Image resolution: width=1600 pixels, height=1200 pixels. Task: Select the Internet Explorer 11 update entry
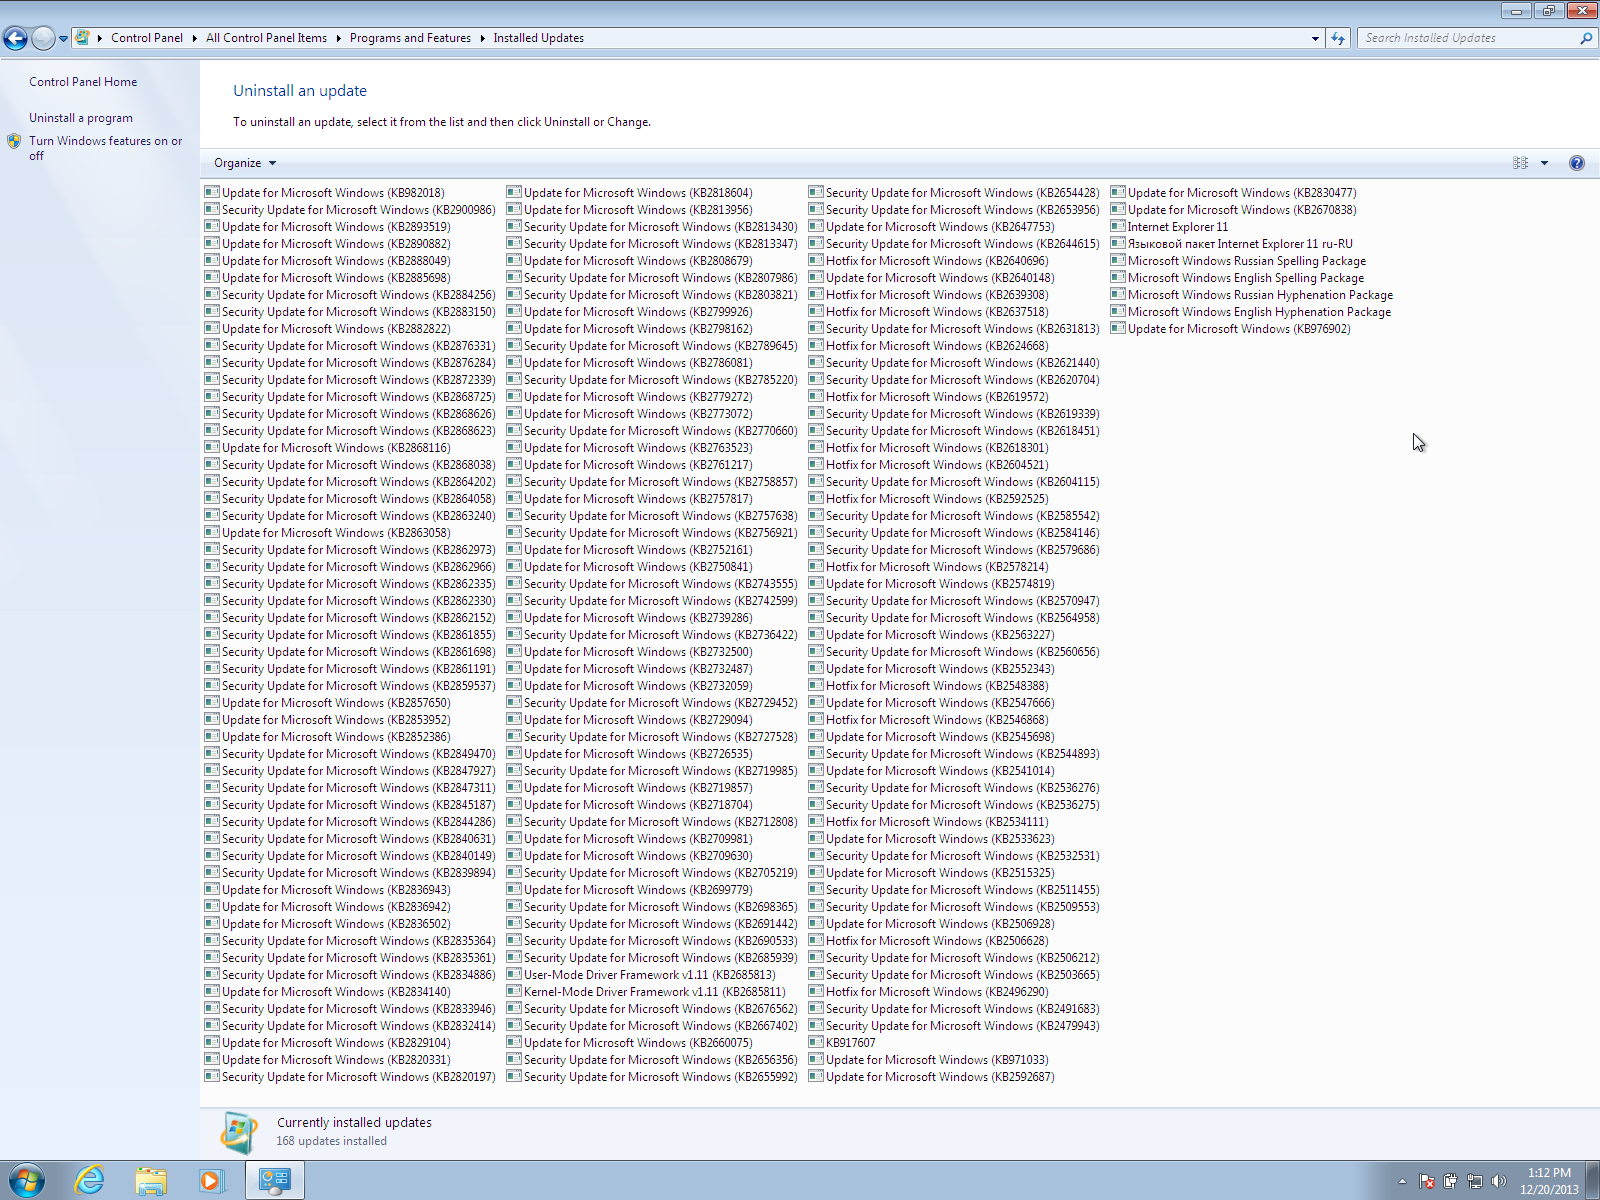tap(1177, 227)
